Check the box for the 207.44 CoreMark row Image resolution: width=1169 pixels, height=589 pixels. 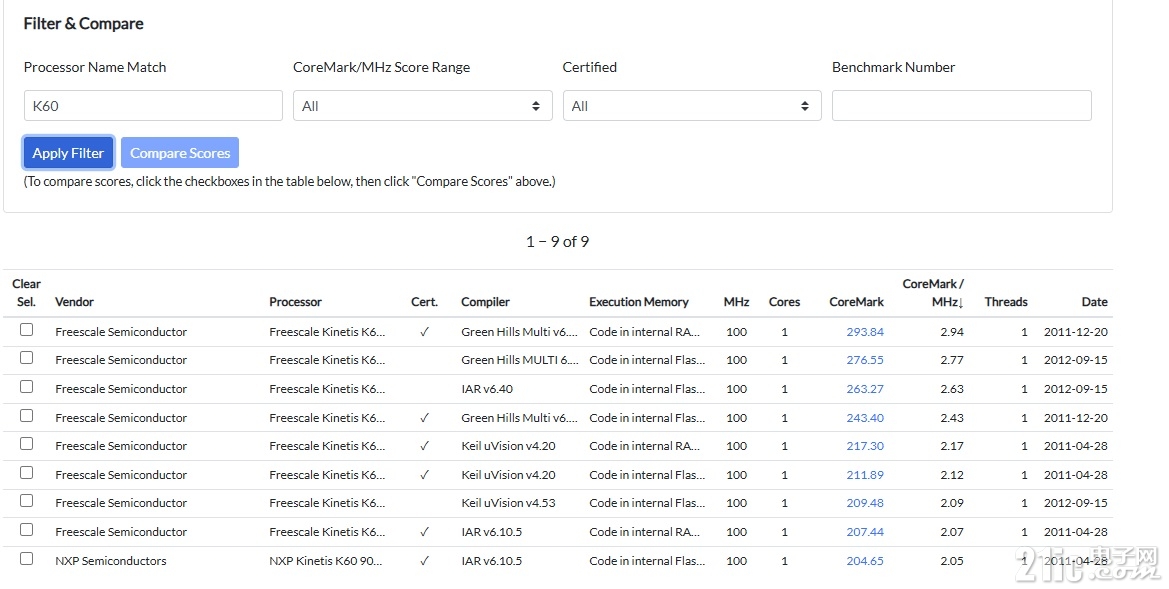(27, 530)
